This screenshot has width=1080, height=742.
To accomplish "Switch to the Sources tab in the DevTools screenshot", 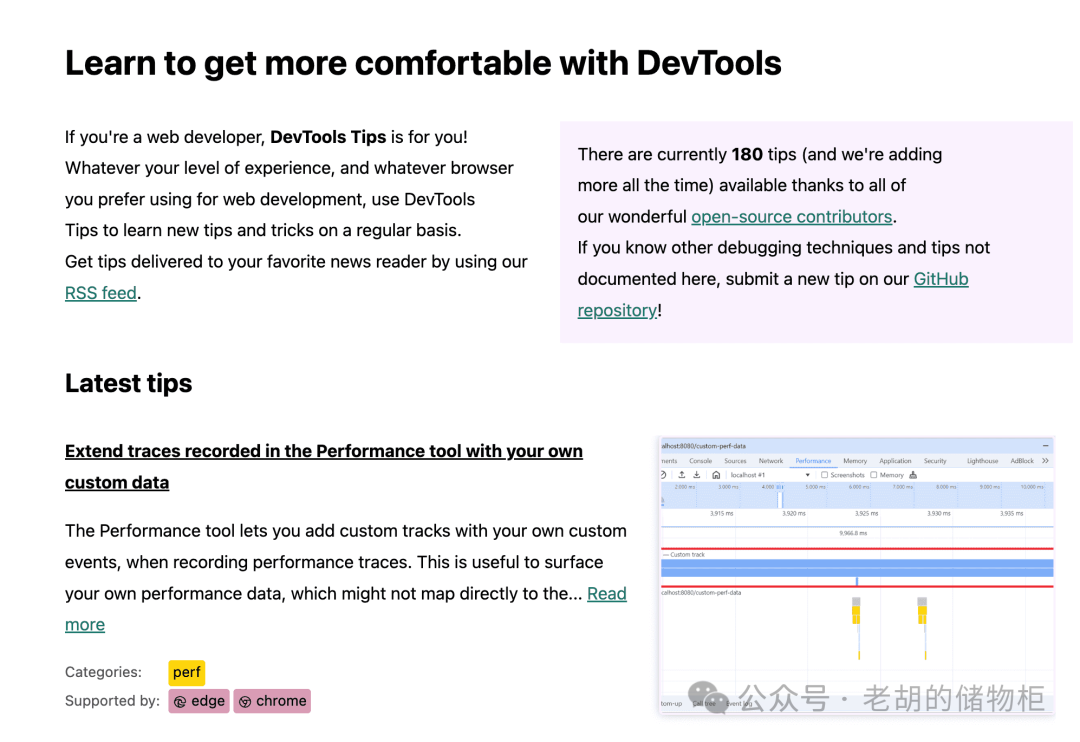I will point(735,461).
